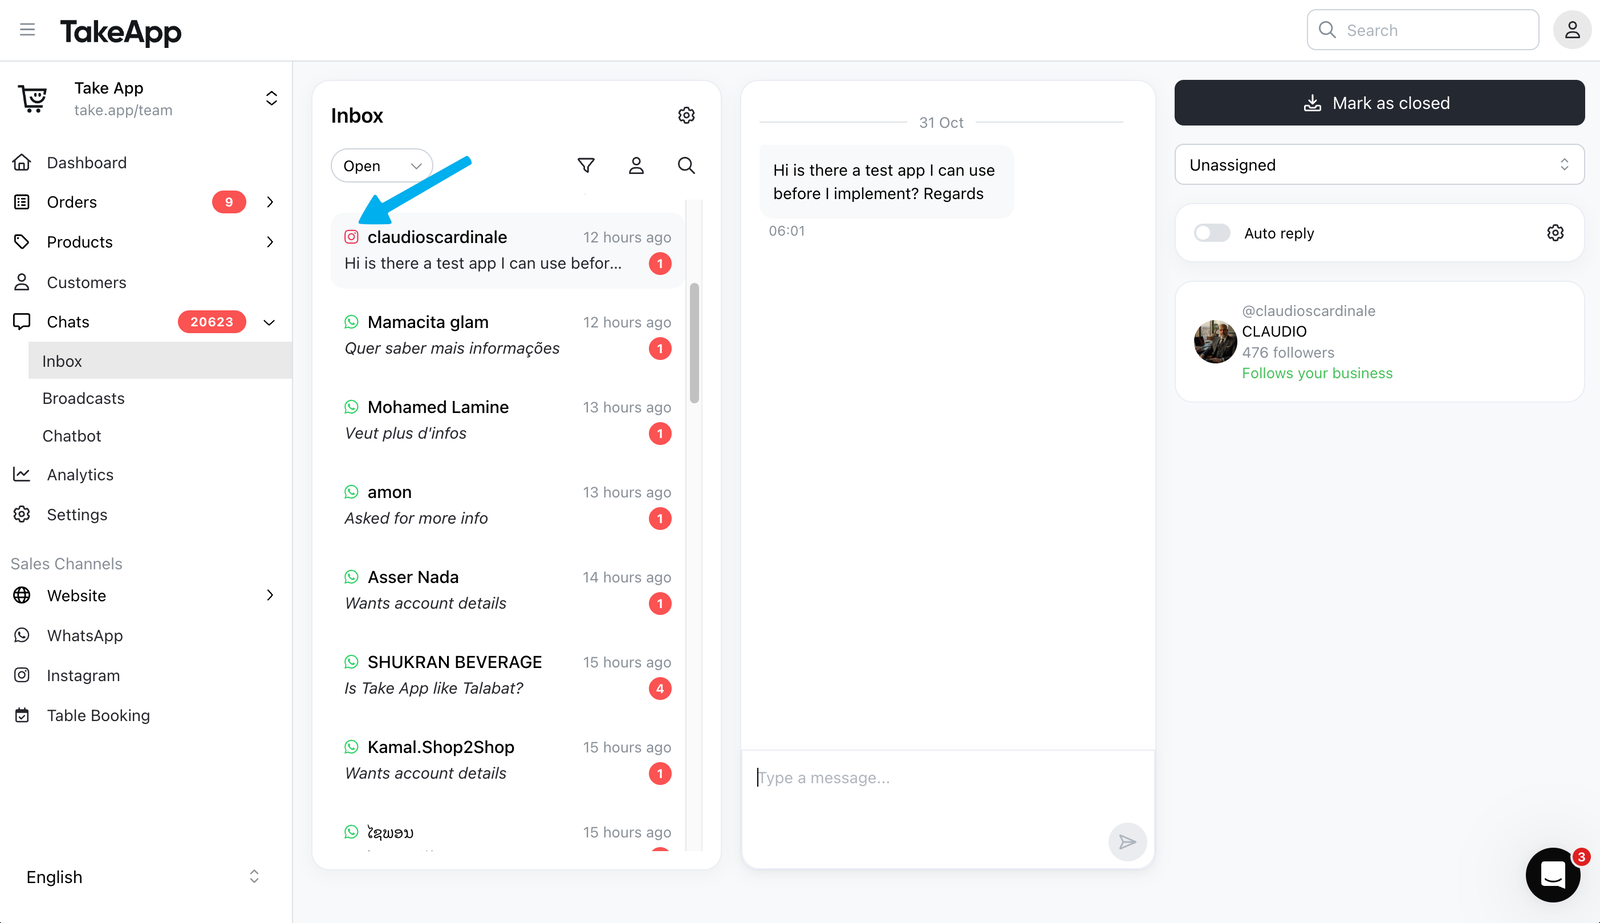Click the unread badge on SHUKRAN BEVERAGE
1600x923 pixels.
(x=660, y=688)
